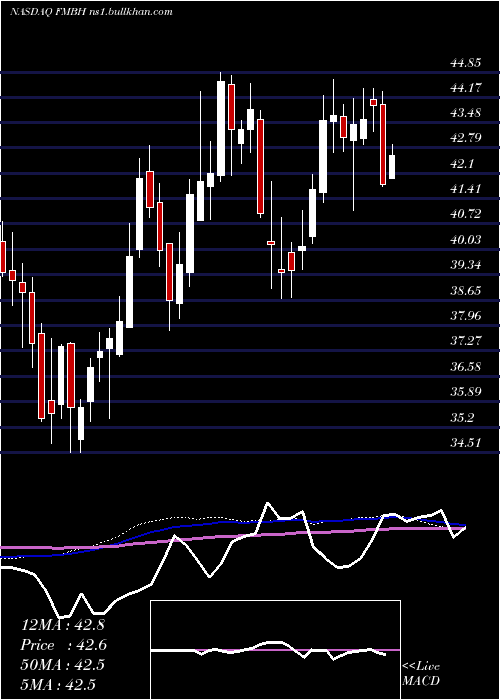500x700 pixels.
Task: Click the 37.96 price axis label
Action: (x=466, y=316)
